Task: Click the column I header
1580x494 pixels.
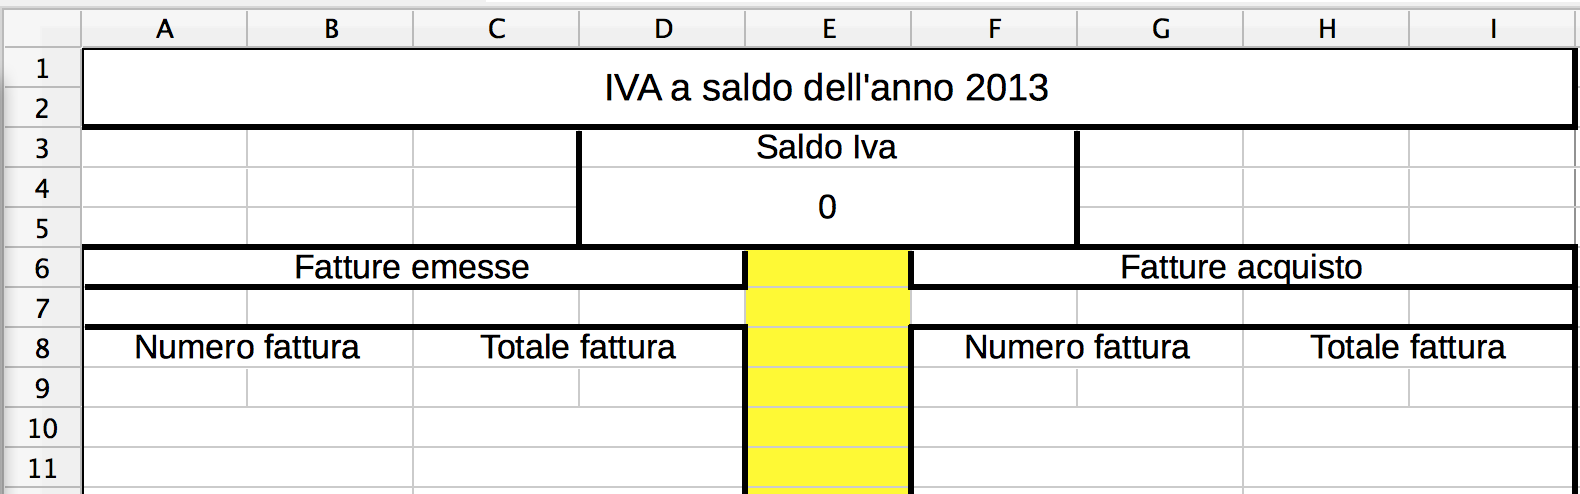Action: point(1493,29)
